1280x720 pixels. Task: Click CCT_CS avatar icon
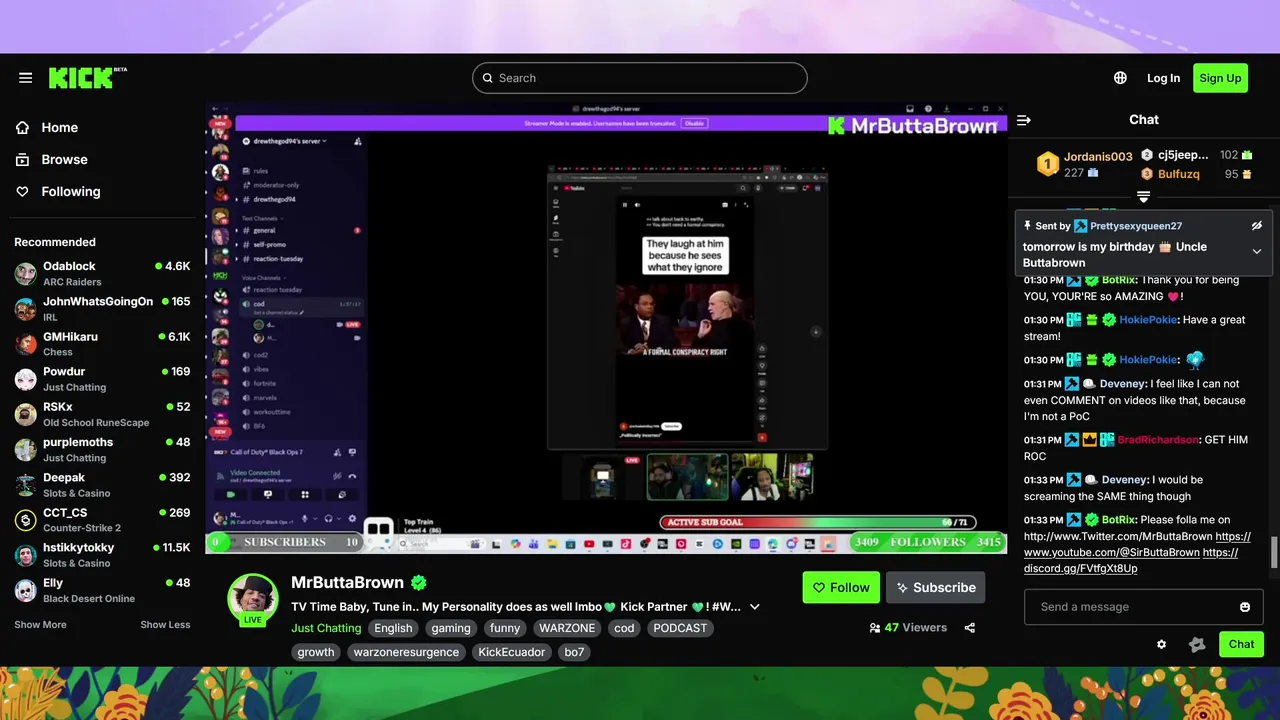[x=26, y=520]
